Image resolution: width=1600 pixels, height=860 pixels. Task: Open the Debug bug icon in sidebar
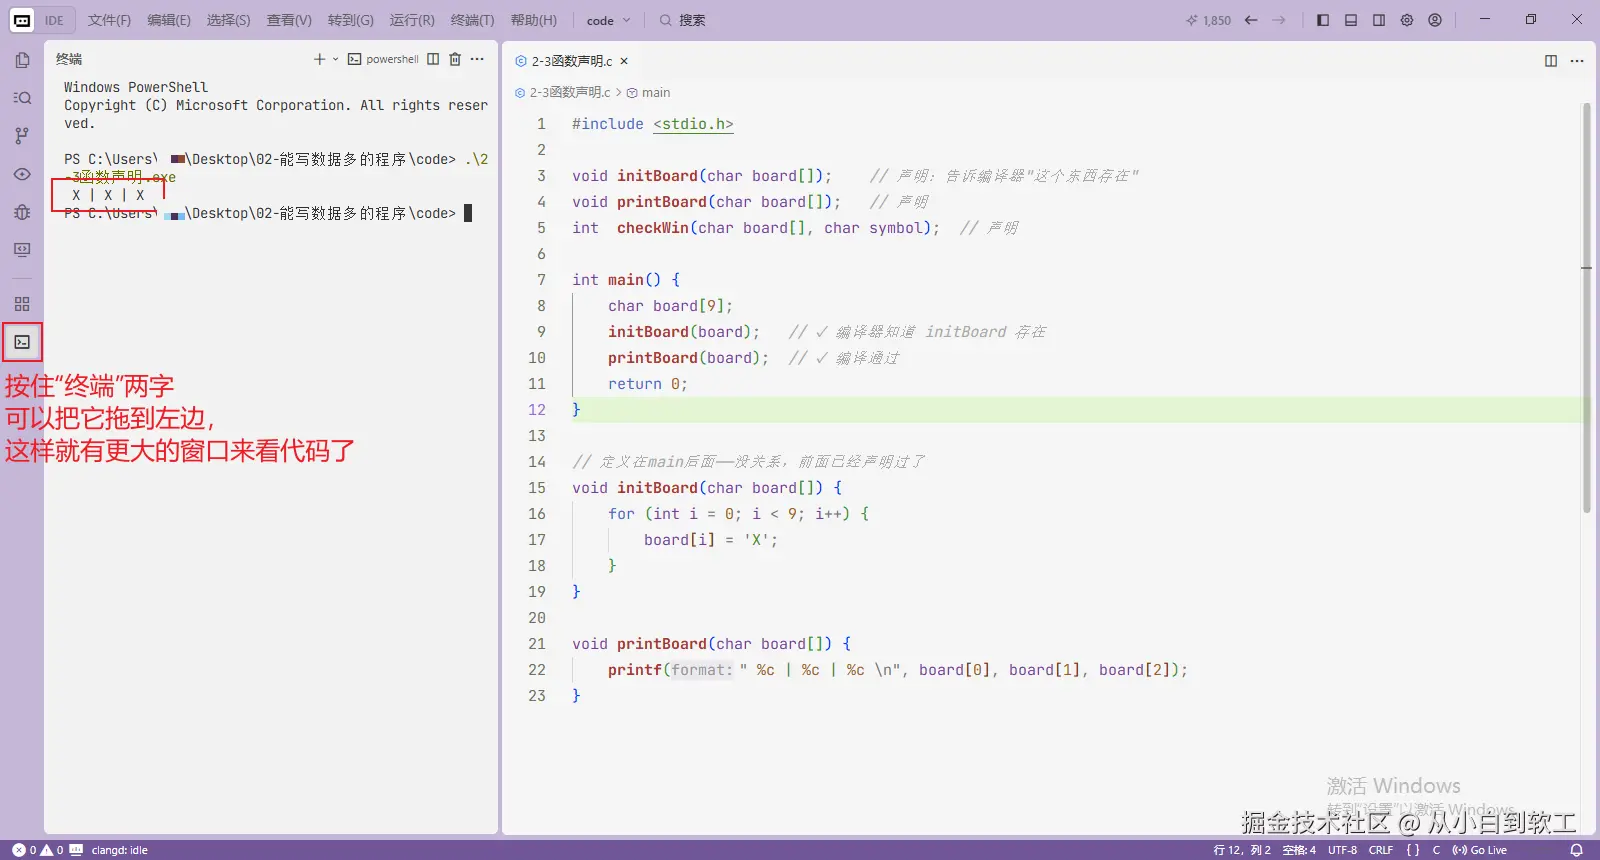22,212
